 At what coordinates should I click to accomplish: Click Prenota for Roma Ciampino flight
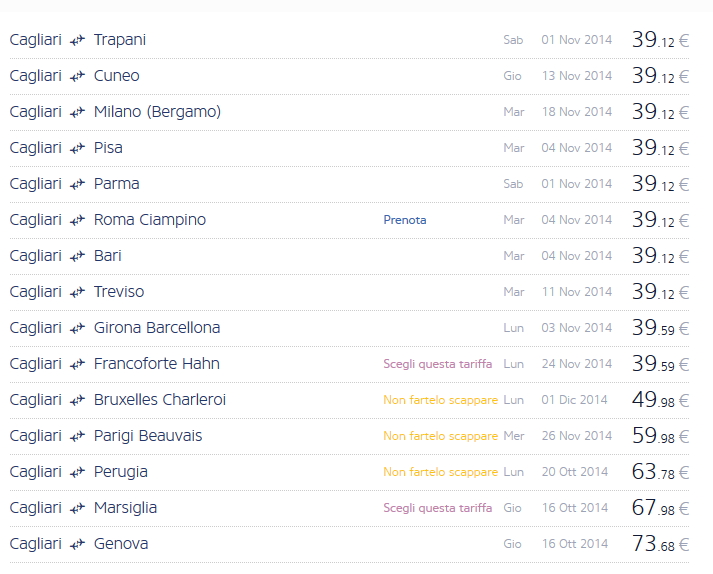404,220
